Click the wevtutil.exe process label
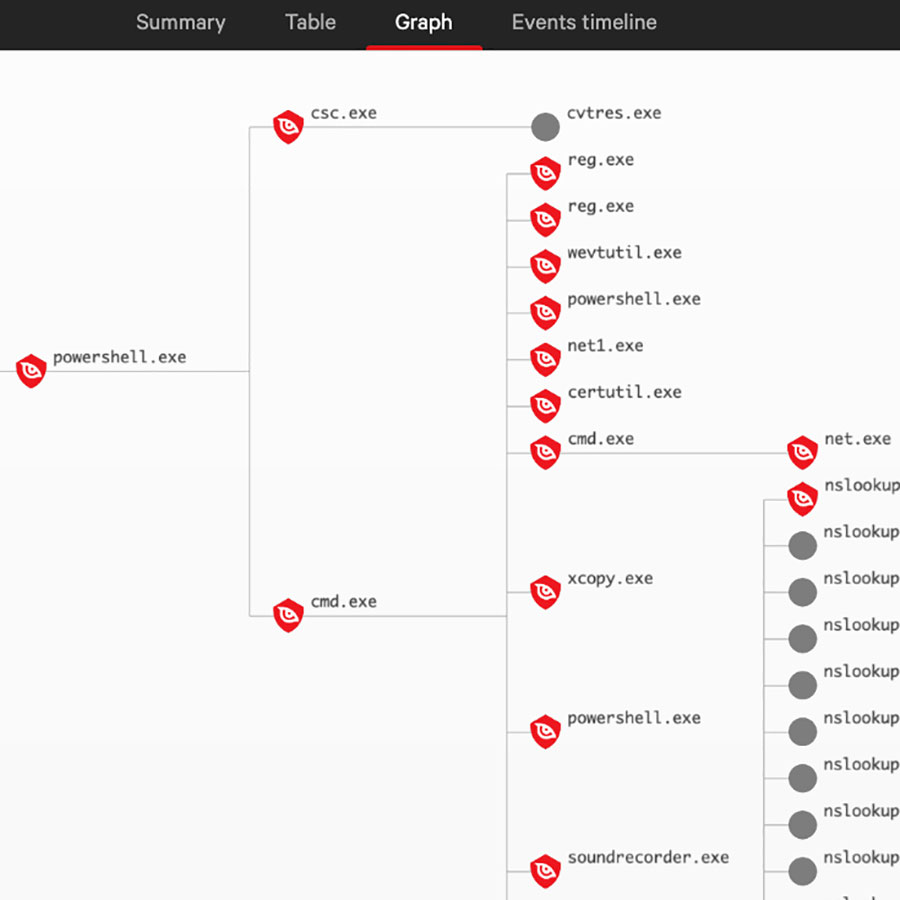Viewport: 900px width, 900px height. click(624, 253)
